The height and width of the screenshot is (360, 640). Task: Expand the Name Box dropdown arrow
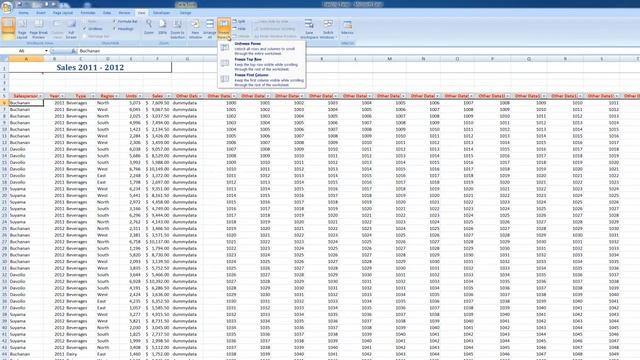click(x=46, y=51)
